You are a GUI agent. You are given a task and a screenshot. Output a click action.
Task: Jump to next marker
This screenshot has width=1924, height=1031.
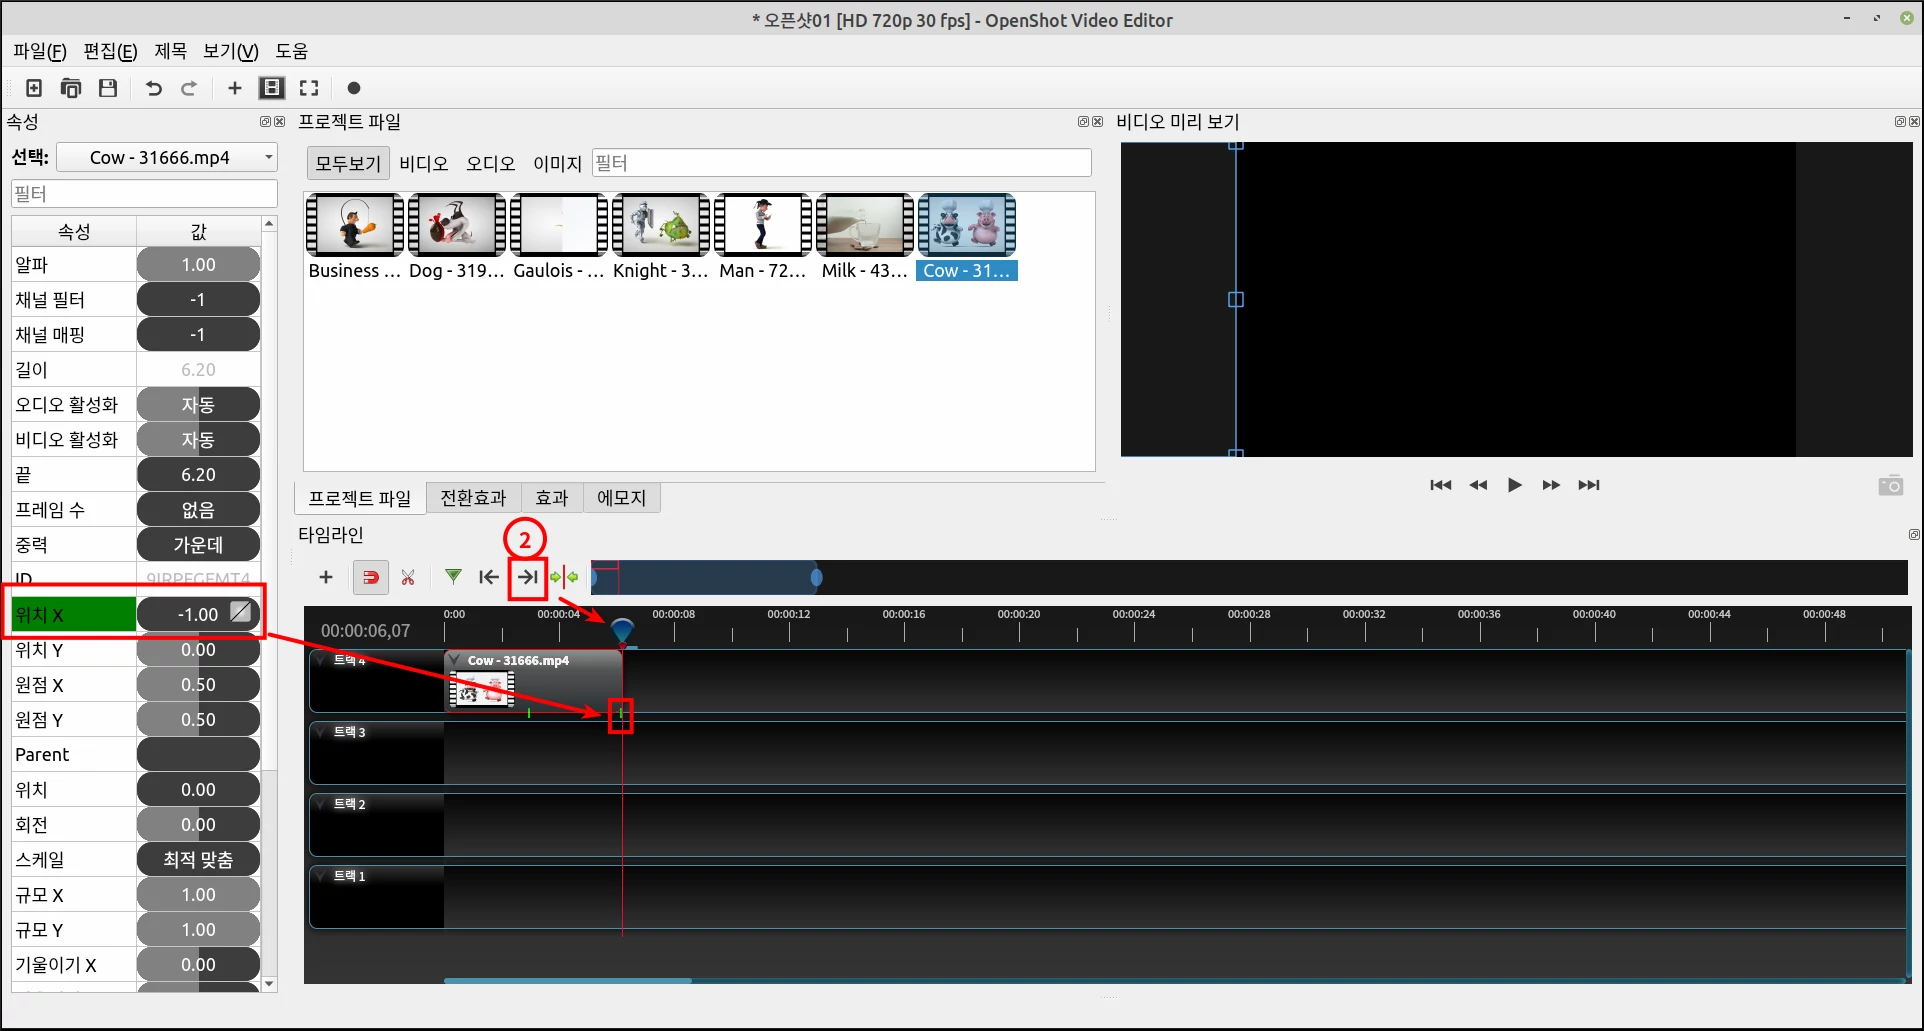[x=527, y=577]
